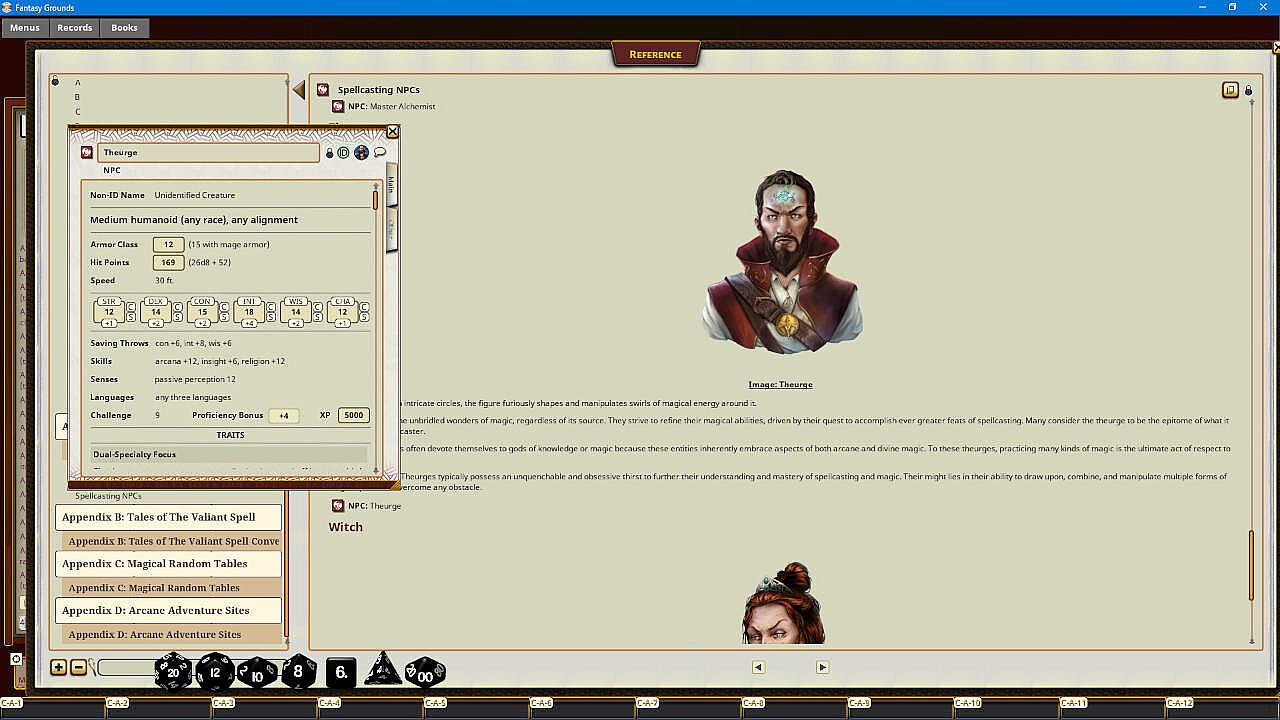The width and height of the screenshot is (1280, 720).
Task: Click DEX check C button
Action: tap(178, 306)
